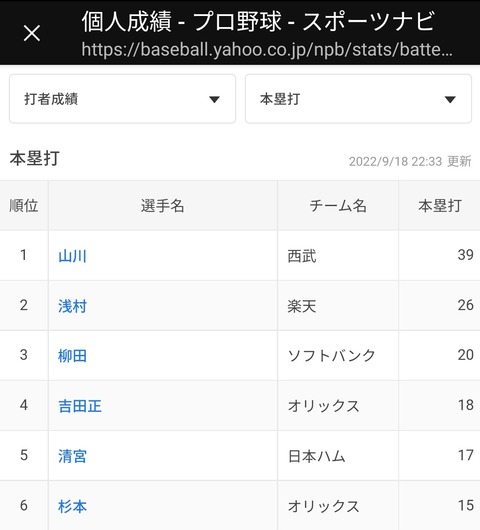Open player 山川's profile link
This screenshot has height=530, width=480.
click(x=72, y=256)
